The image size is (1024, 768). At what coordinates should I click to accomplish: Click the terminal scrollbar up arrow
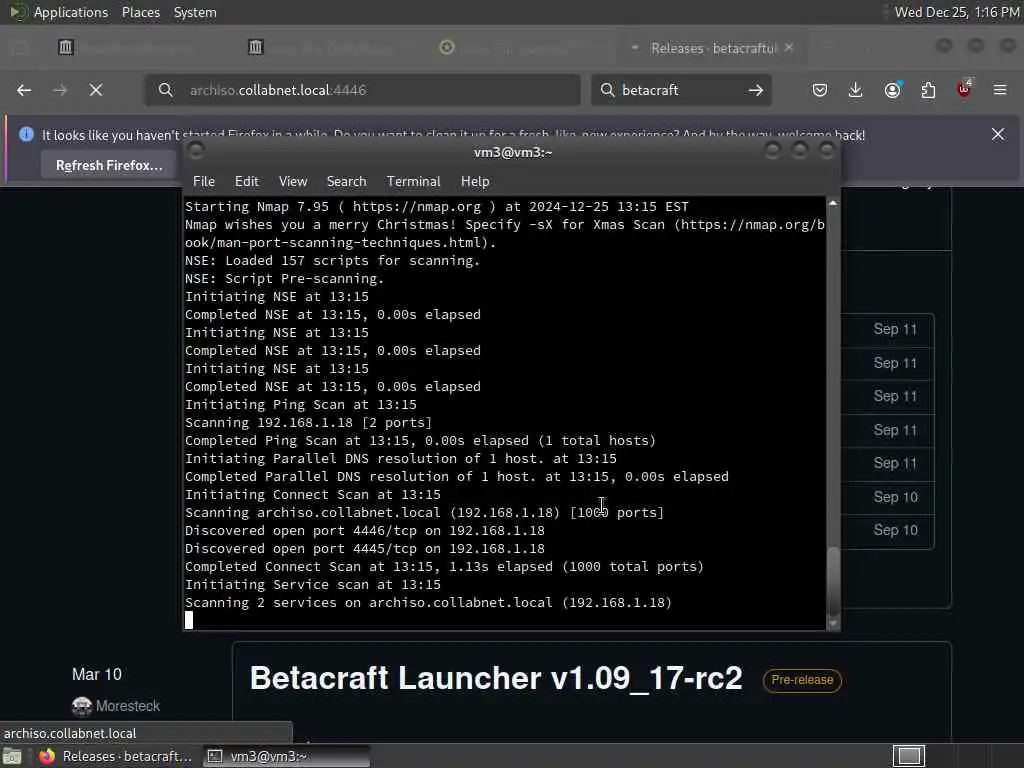pos(833,204)
